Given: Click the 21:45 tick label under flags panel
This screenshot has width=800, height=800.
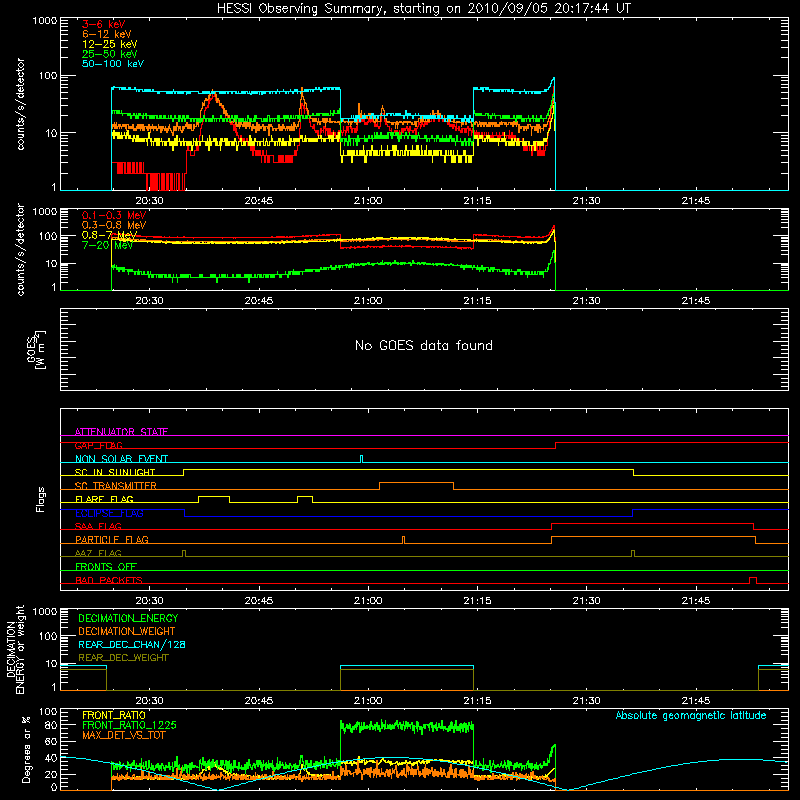Looking at the screenshot, I should tap(696, 601).
